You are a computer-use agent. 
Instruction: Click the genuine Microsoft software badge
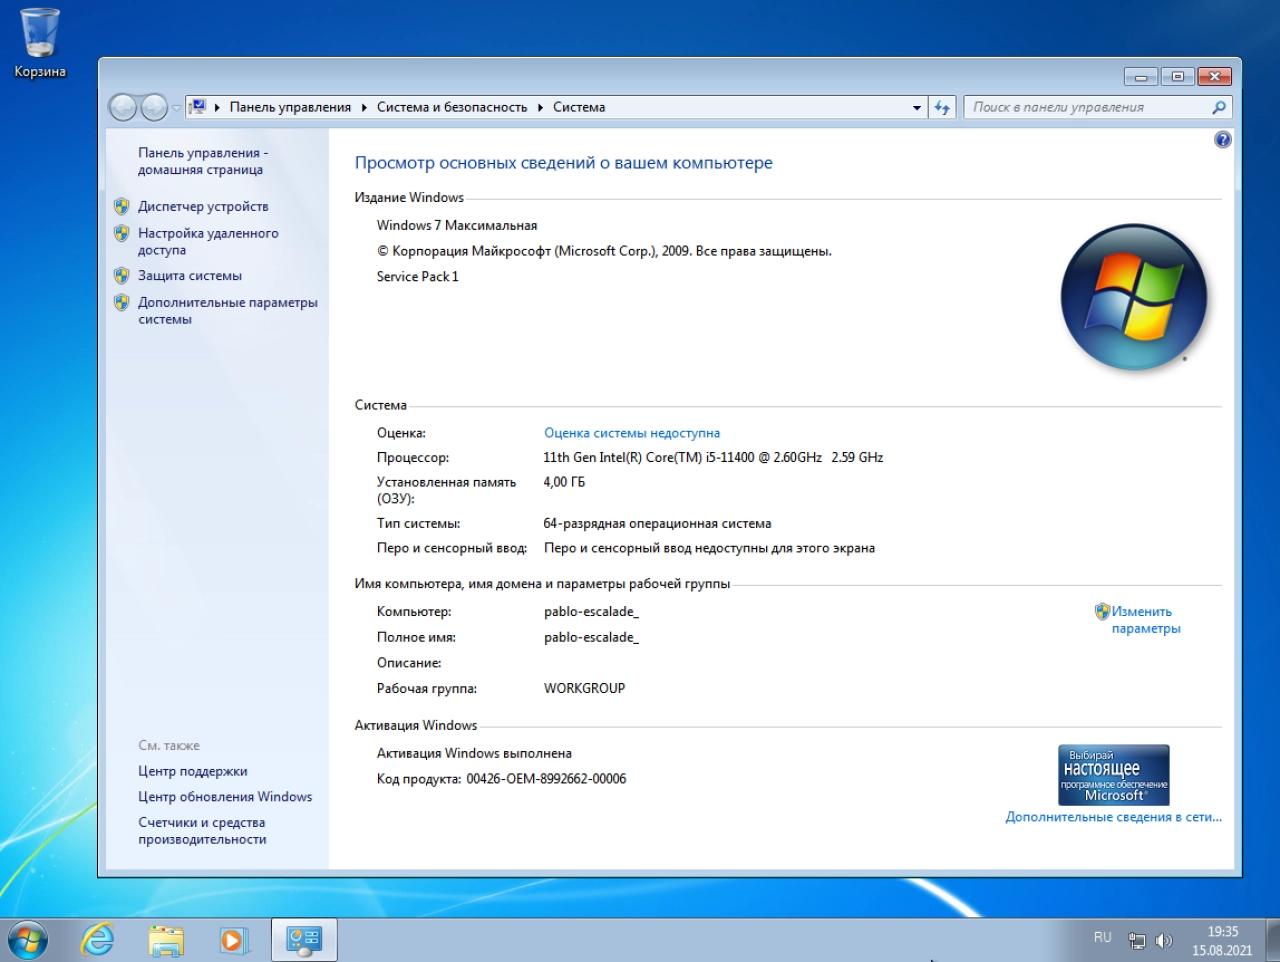click(1114, 775)
